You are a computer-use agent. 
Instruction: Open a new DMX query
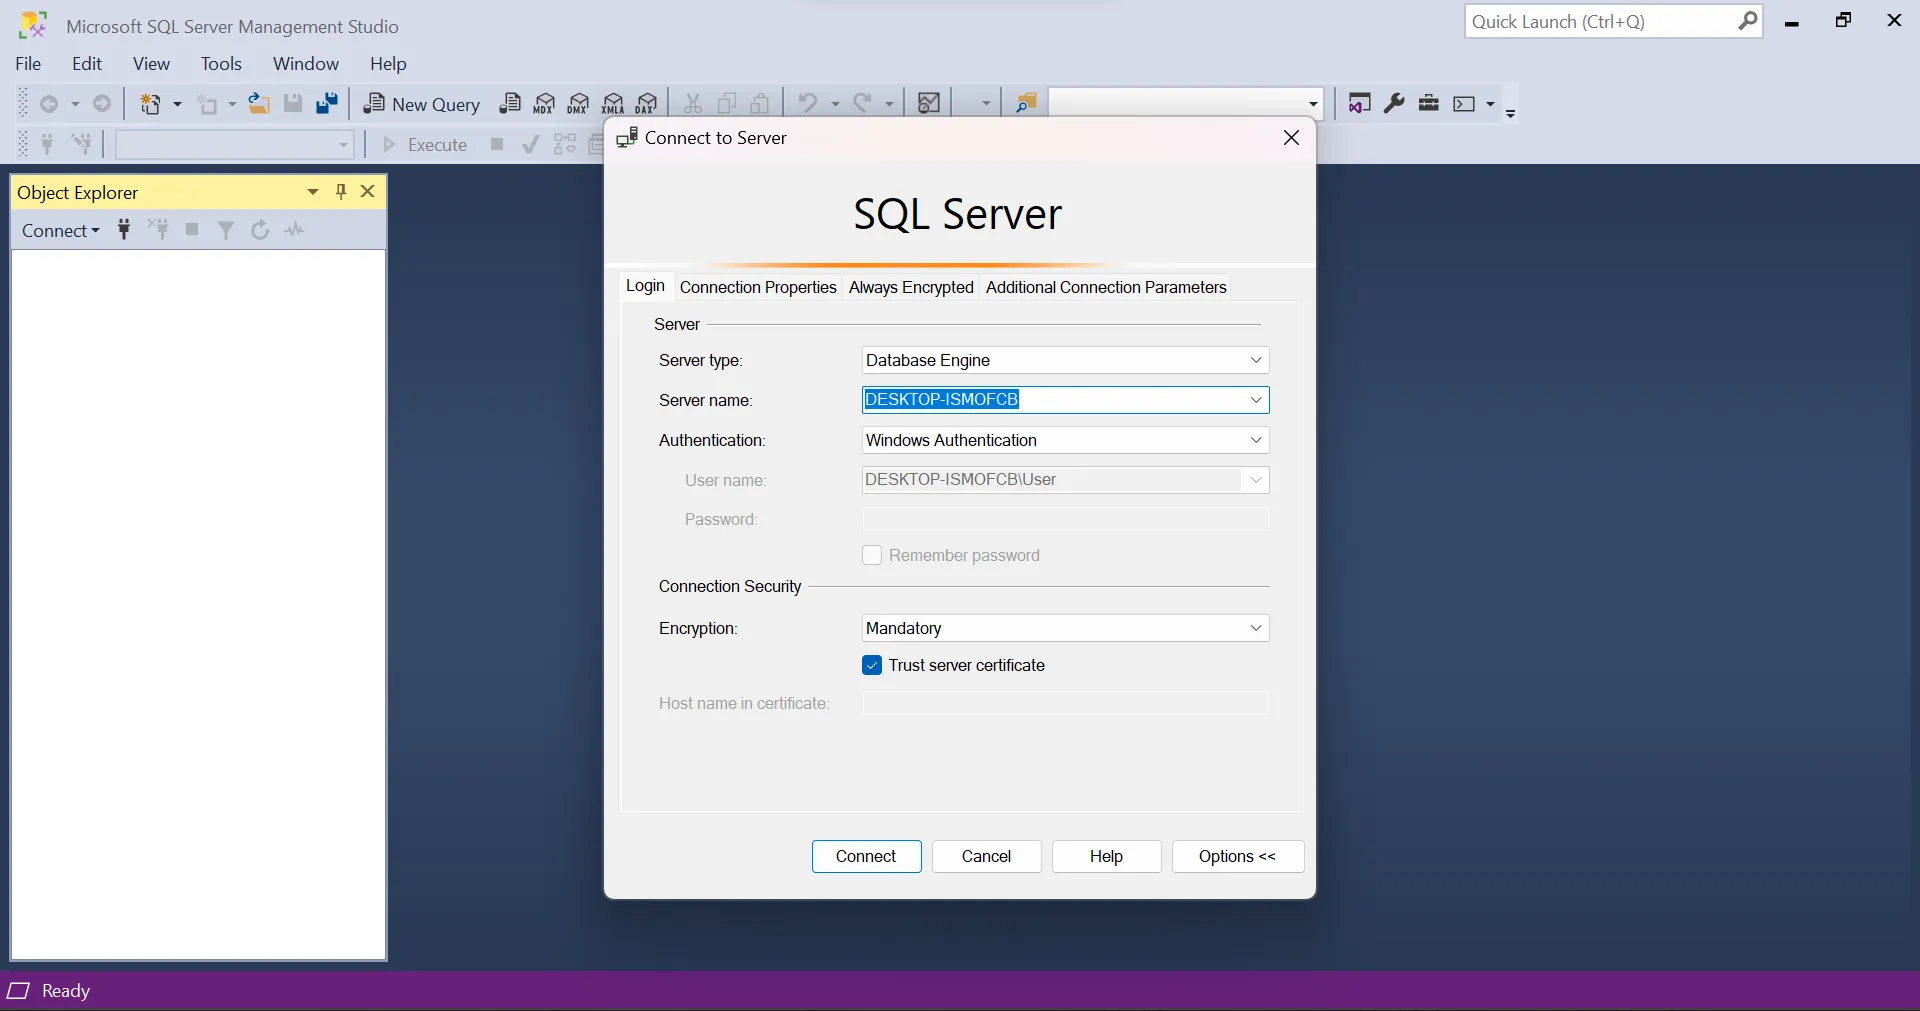point(578,103)
